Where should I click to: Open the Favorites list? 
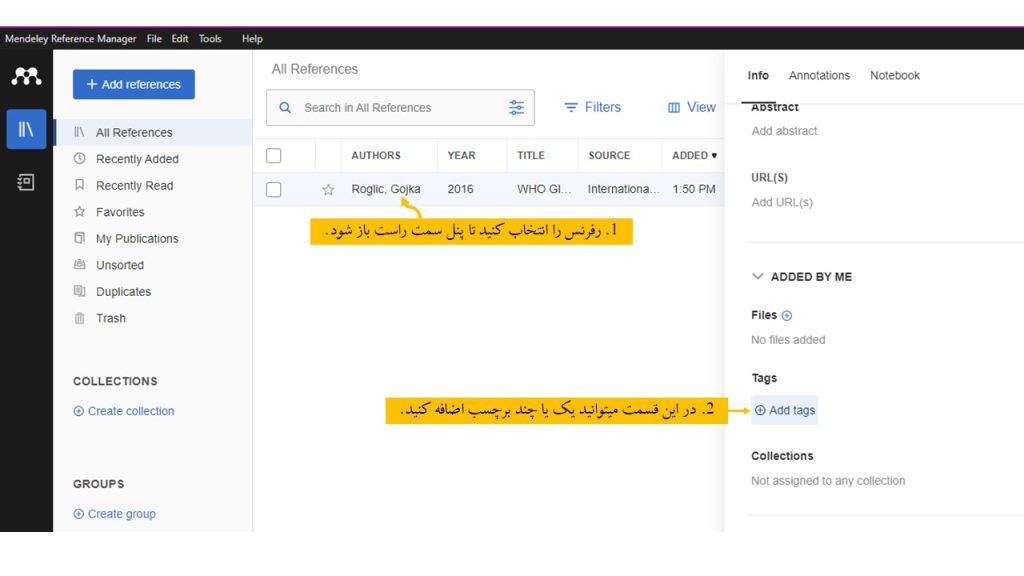pos(119,212)
